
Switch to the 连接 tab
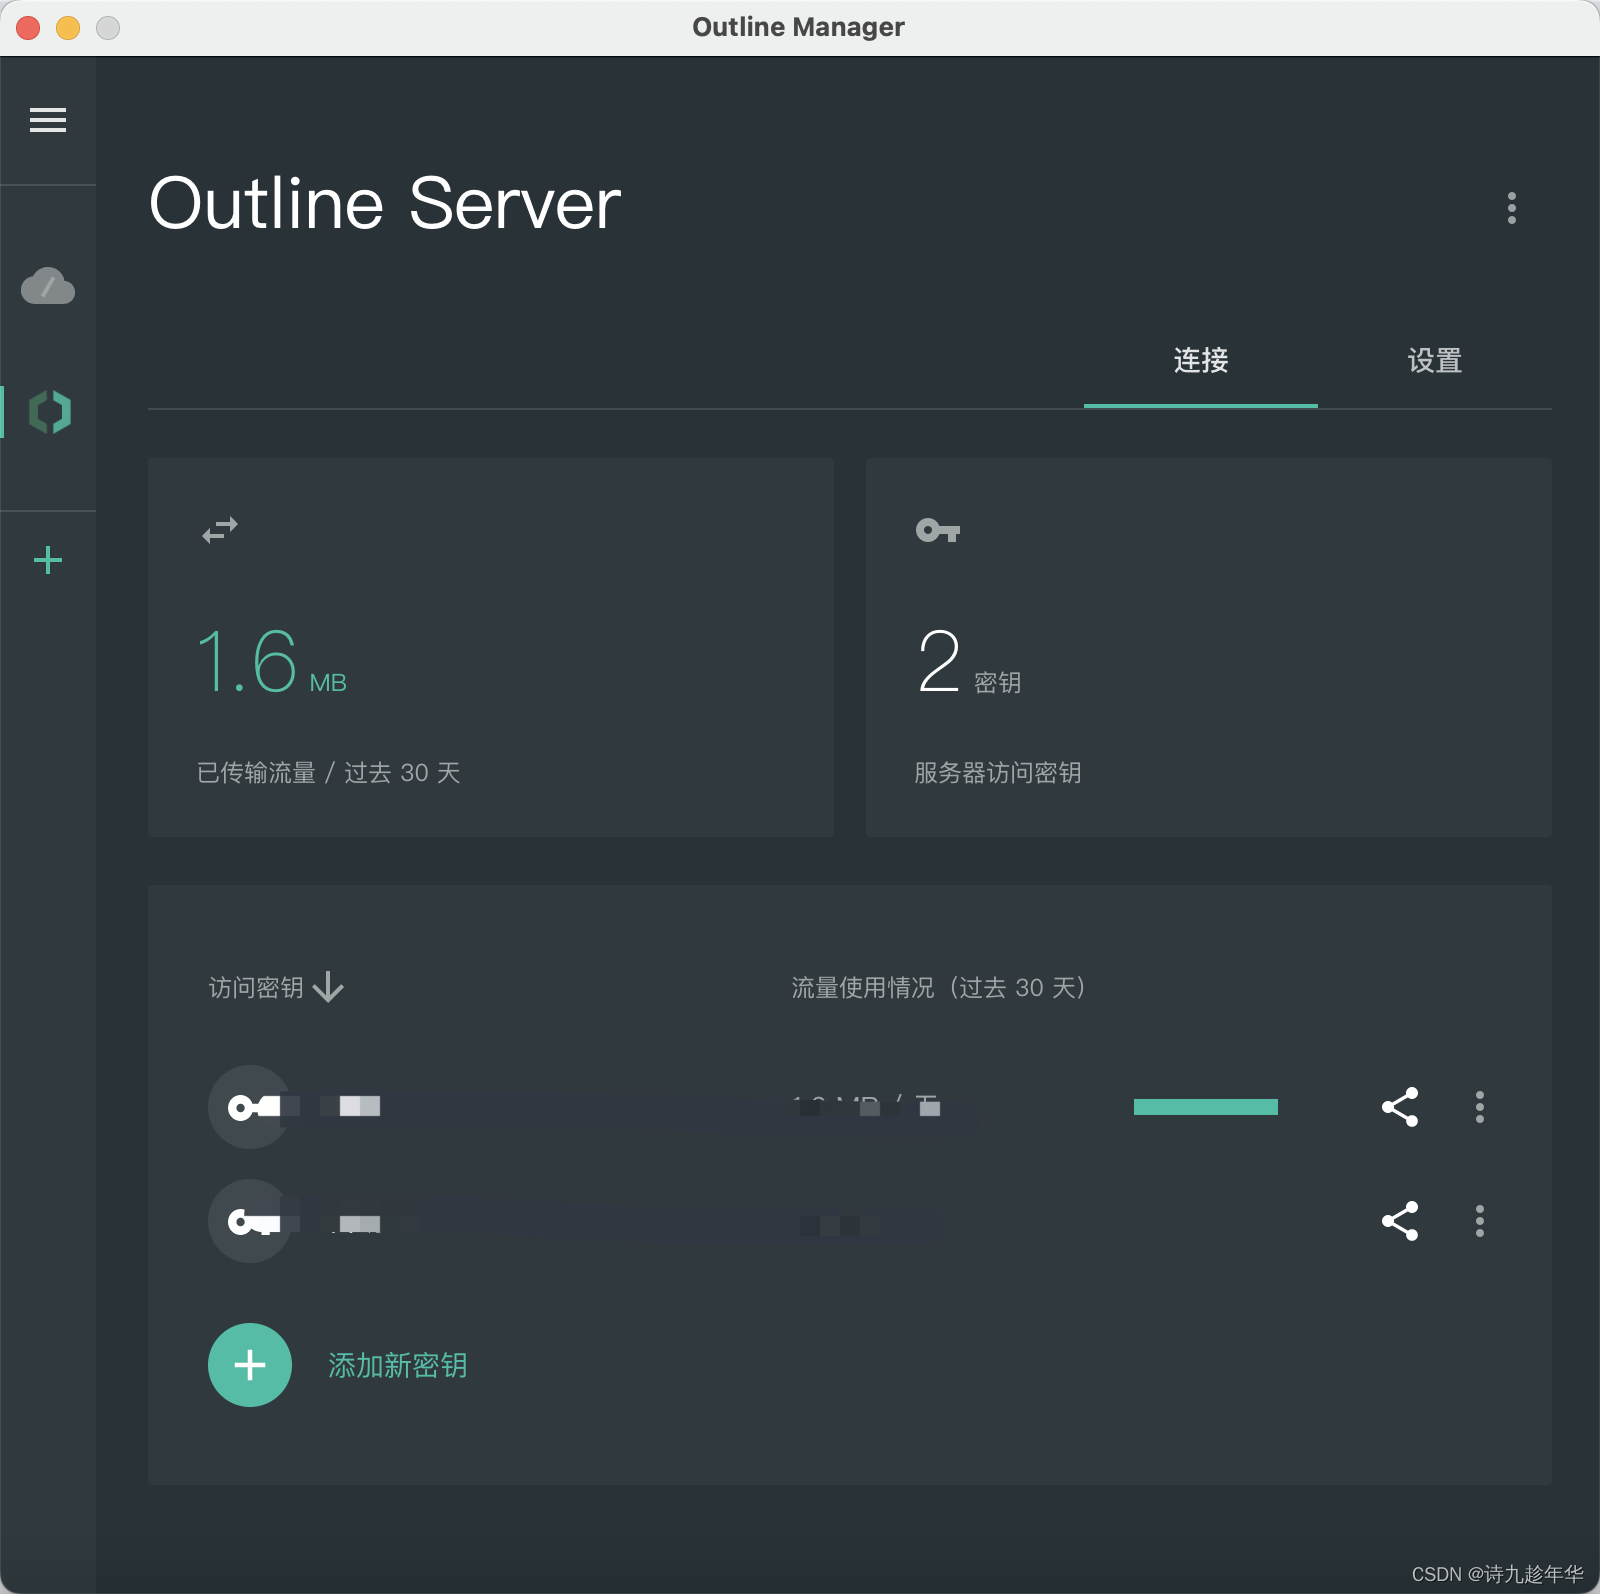point(1200,361)
